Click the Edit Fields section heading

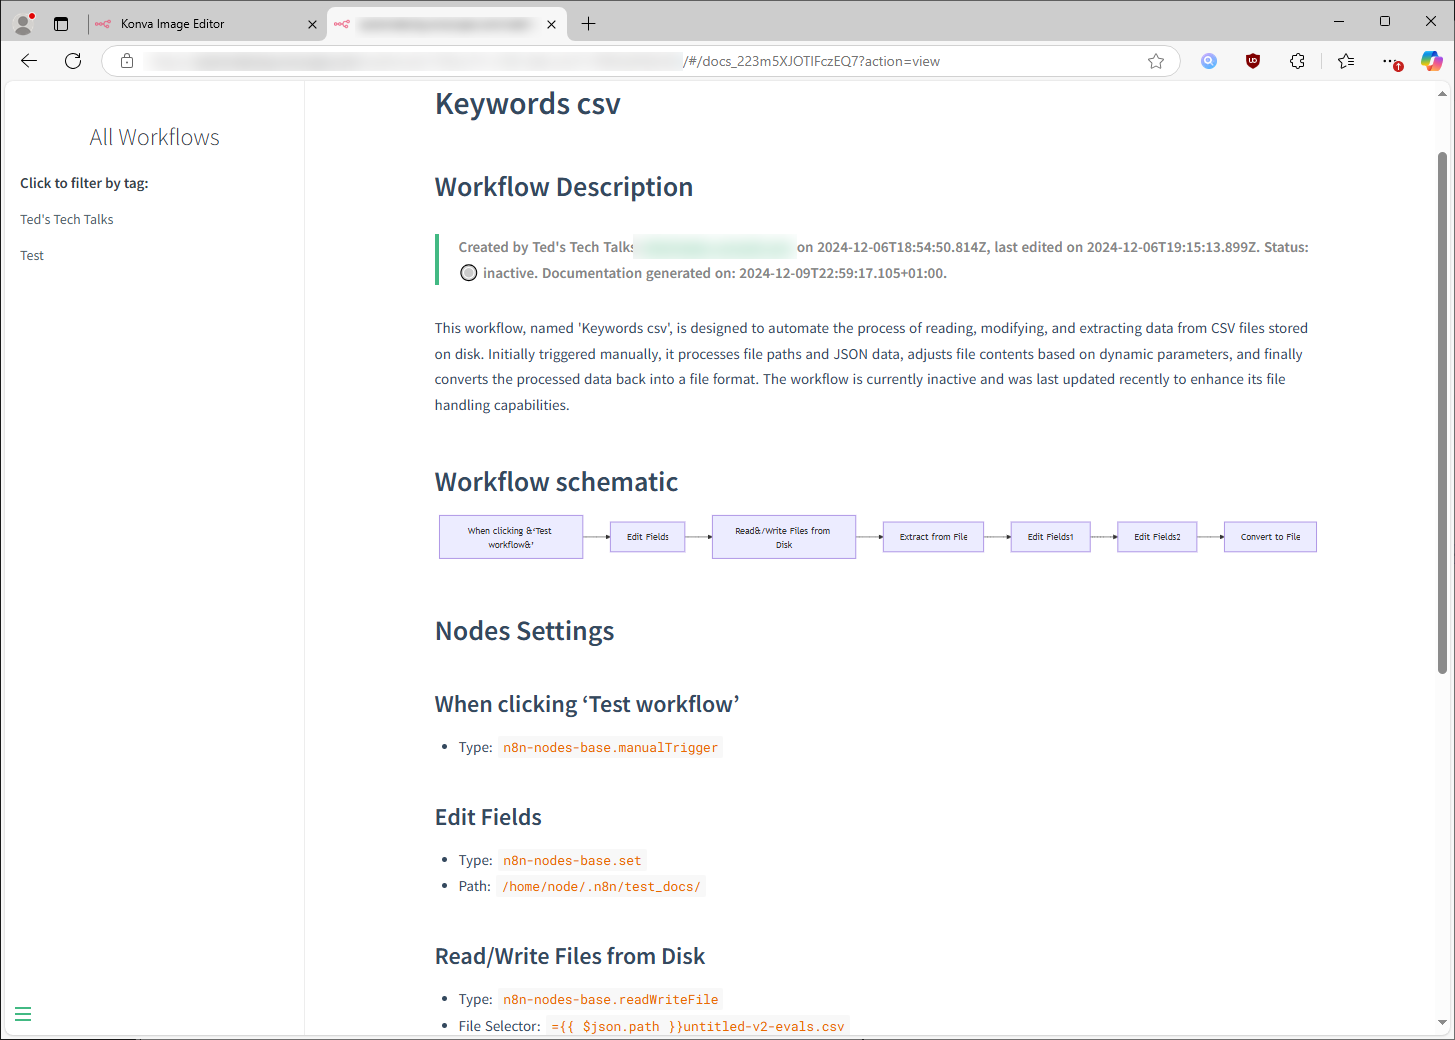(488, 817)
